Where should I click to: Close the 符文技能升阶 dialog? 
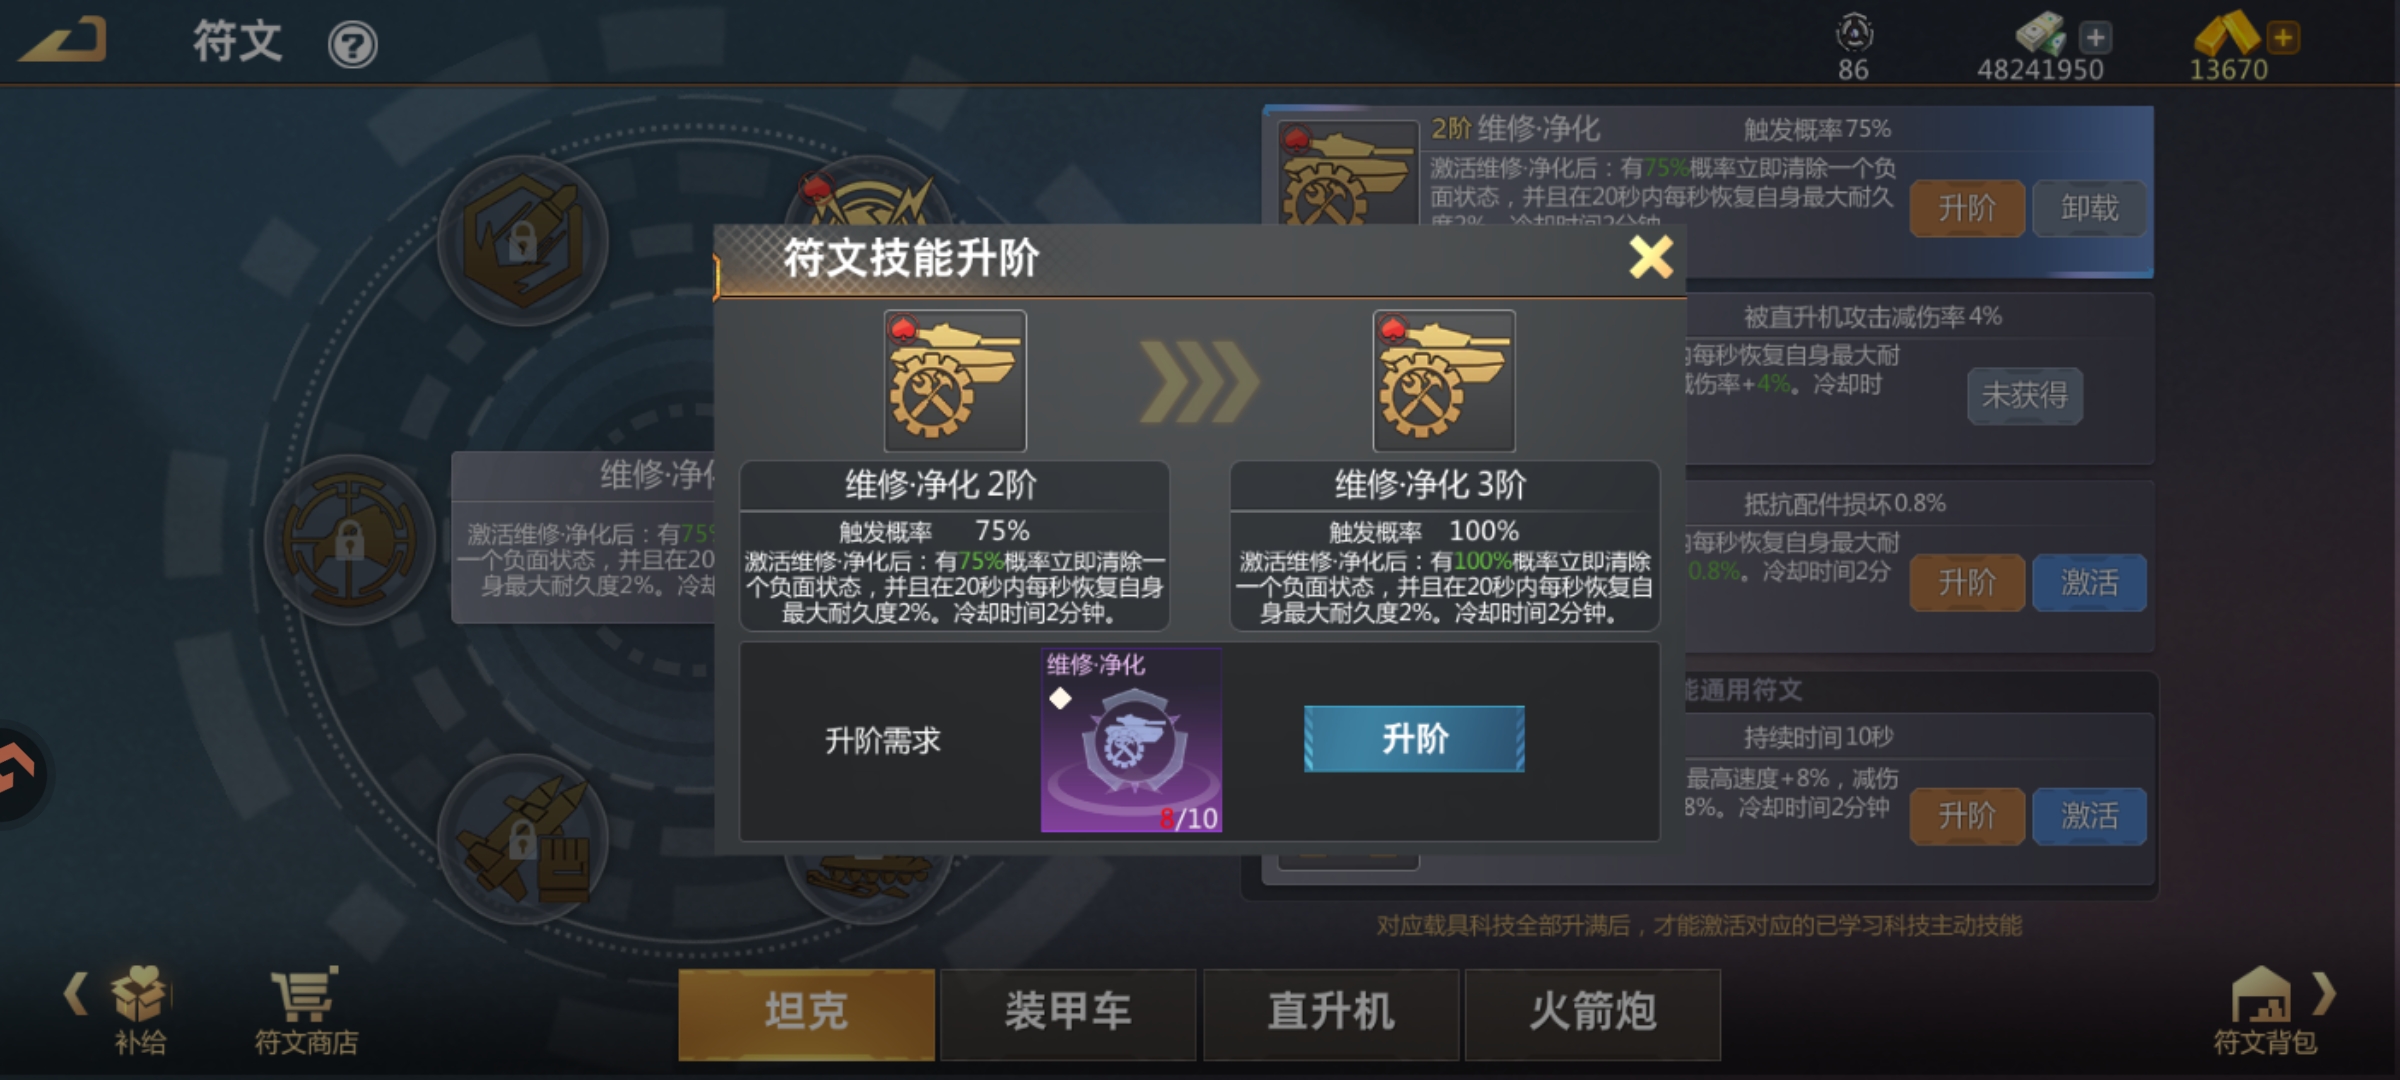[x=1651, y=257]
